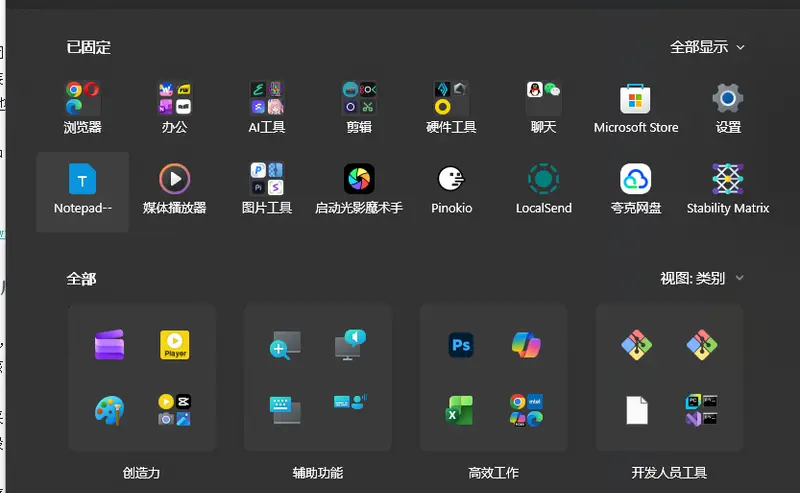
Task: Open Narrator in 辅助功能
Action: [x=351, y=345]
